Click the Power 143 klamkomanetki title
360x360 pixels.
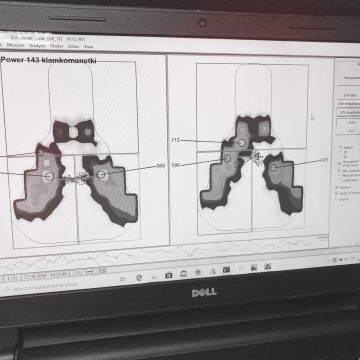click(49, 60)
